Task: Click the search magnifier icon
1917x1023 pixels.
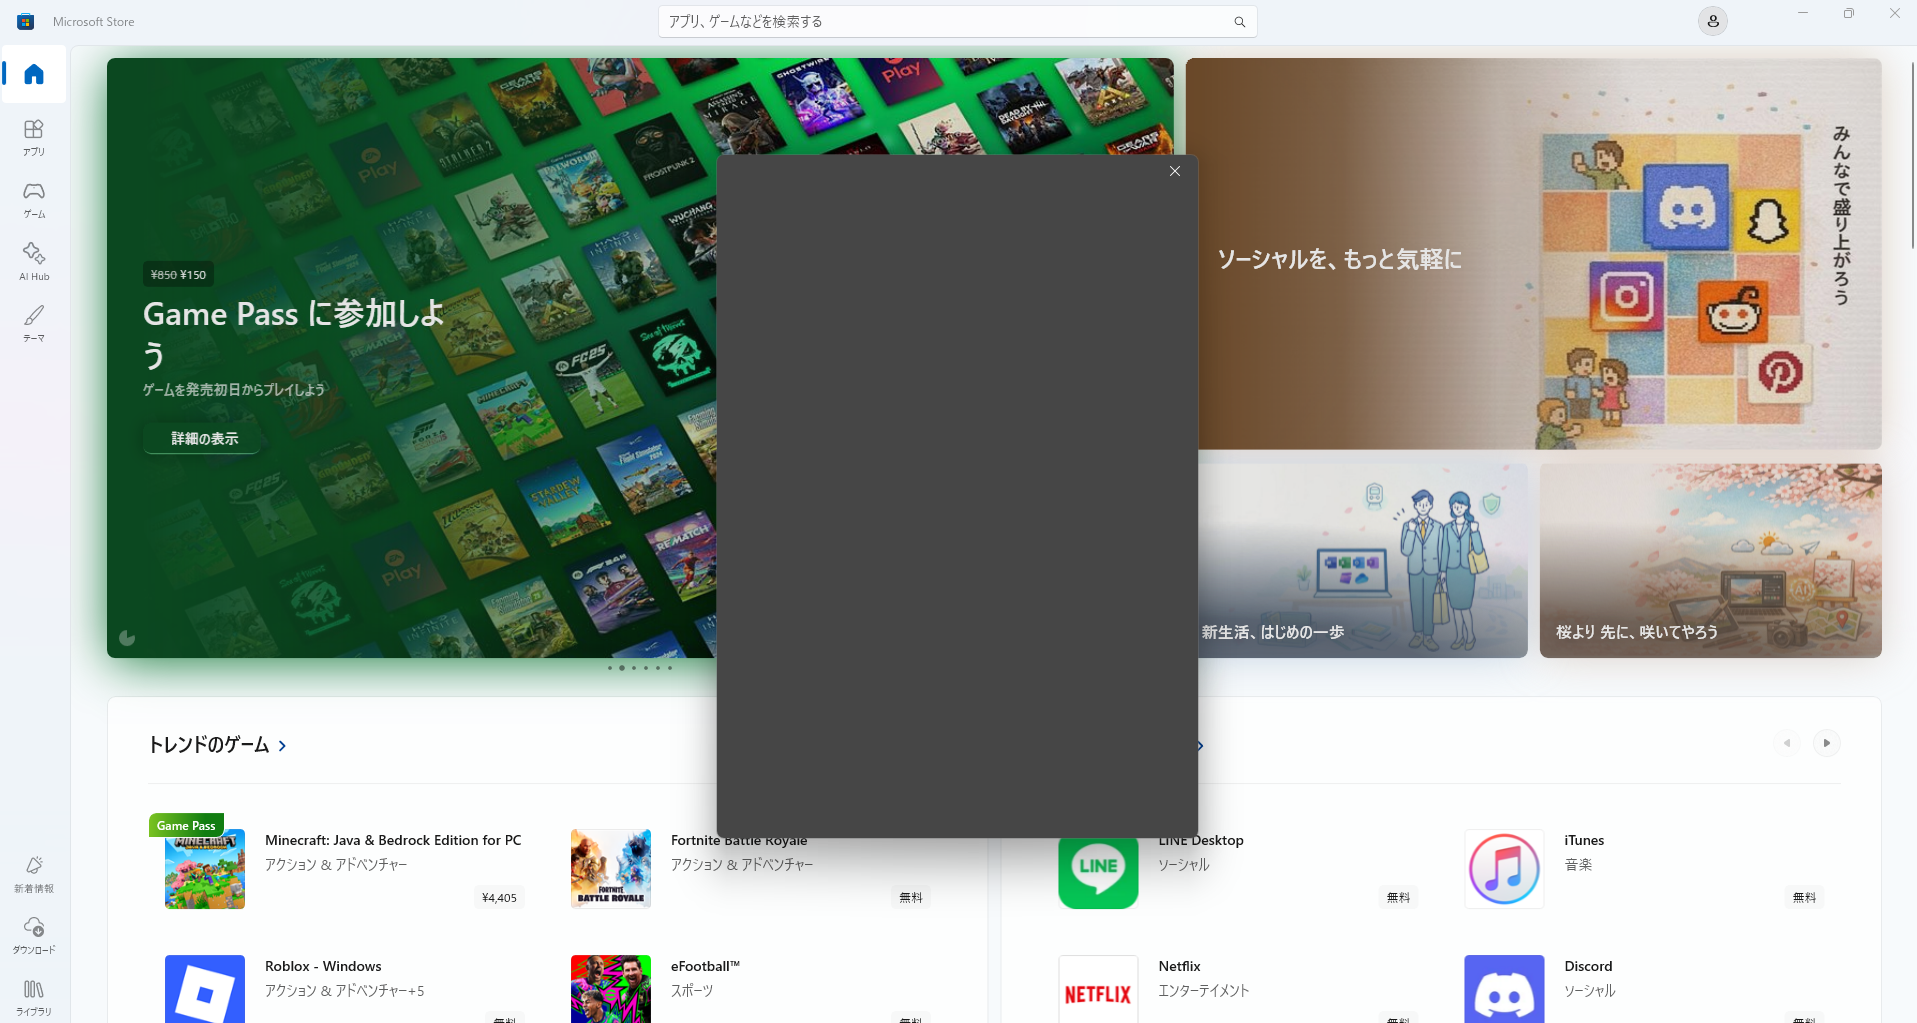Action: tap(1240, 20)
